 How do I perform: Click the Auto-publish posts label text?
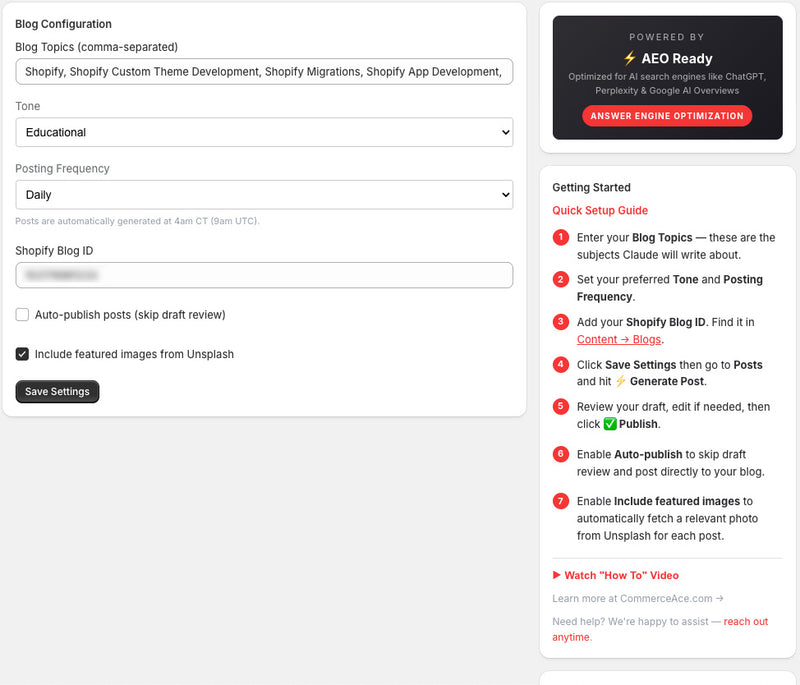click(x=130, y=315)
